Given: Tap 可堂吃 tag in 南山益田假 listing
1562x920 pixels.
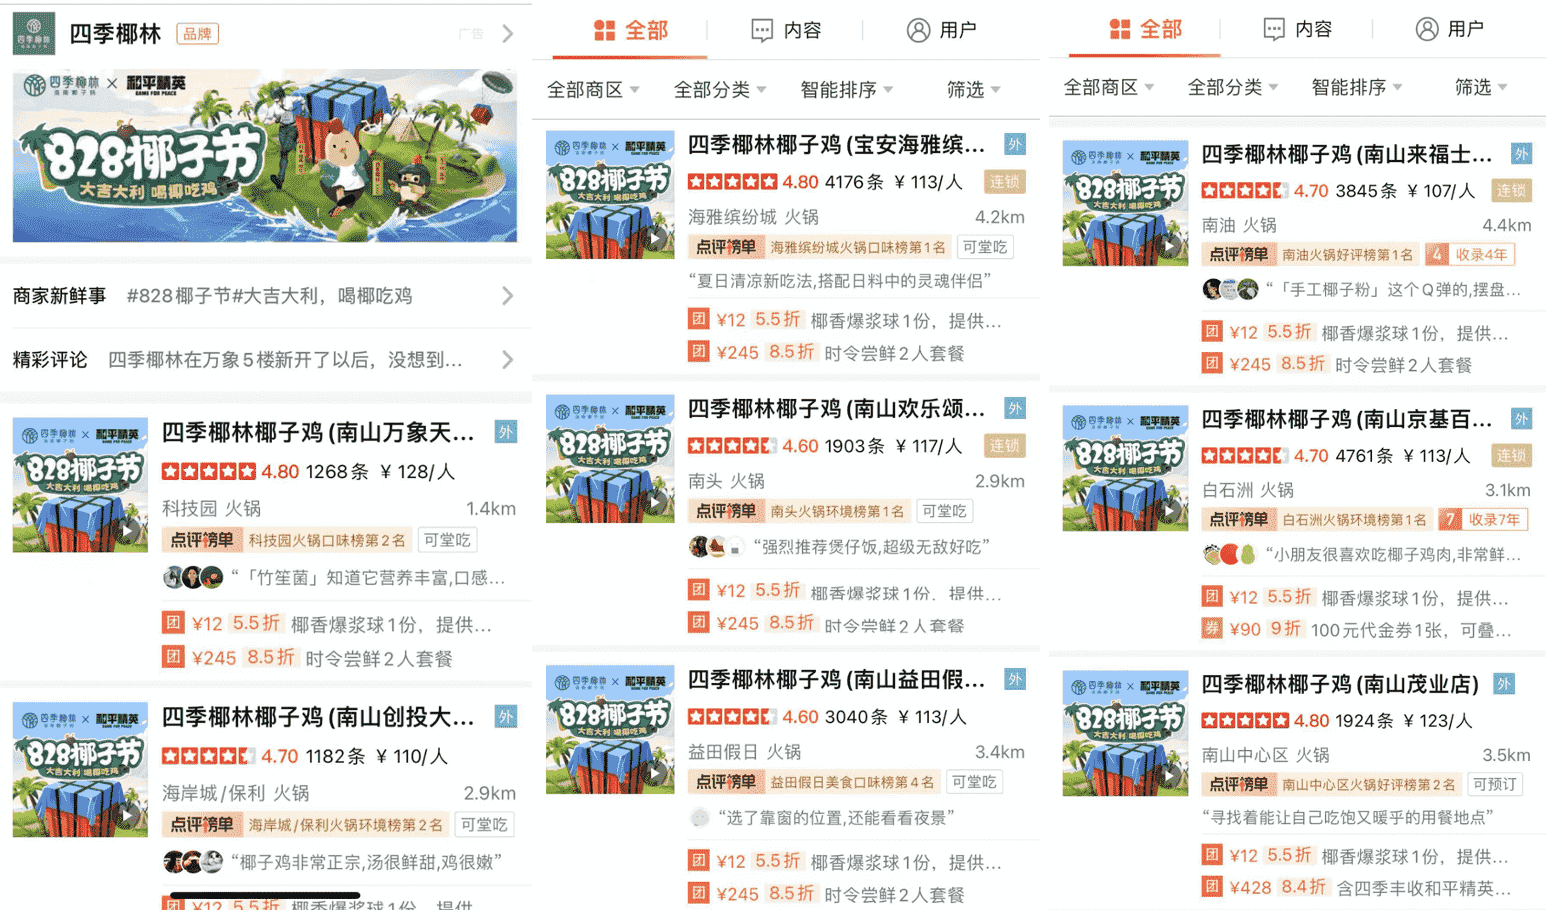Looking at the screenshot, I should [974, 782].
